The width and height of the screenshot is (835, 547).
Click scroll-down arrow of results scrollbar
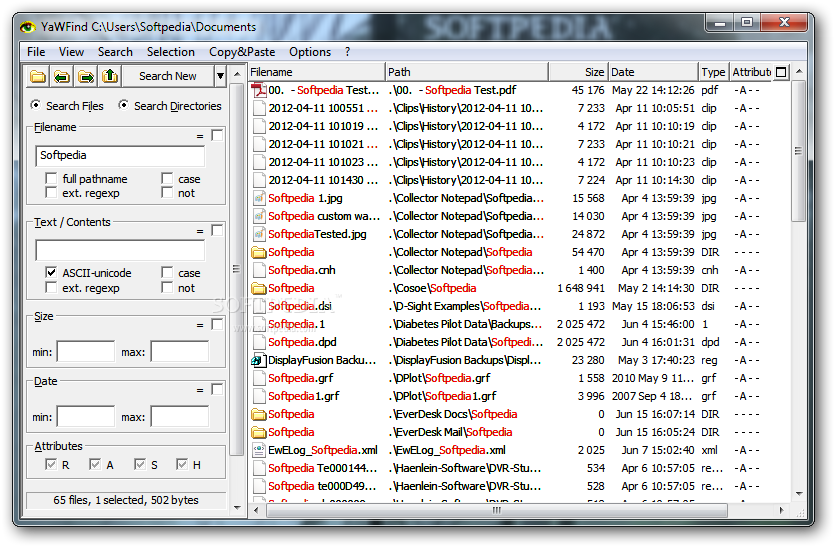[x=798, y=494]
